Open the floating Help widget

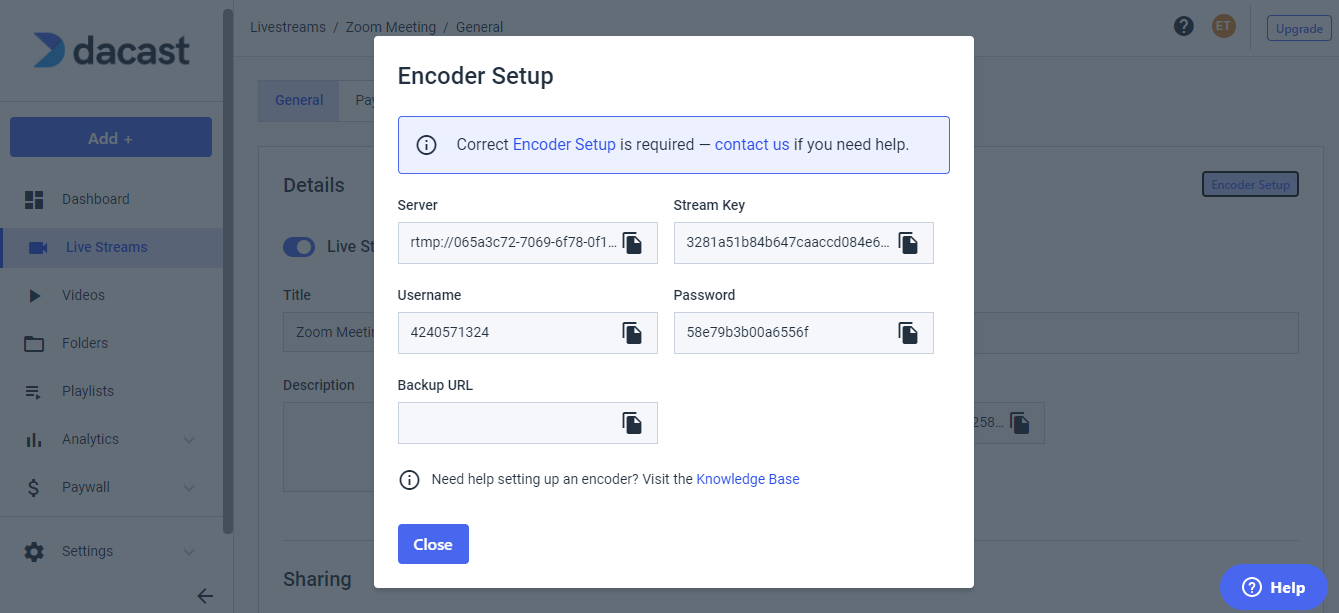point(1273,587)
